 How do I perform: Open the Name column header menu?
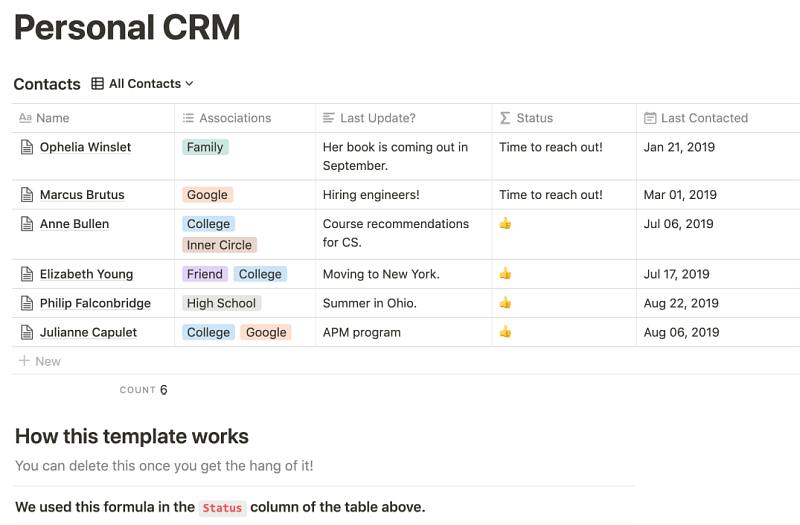pos(53,118)
